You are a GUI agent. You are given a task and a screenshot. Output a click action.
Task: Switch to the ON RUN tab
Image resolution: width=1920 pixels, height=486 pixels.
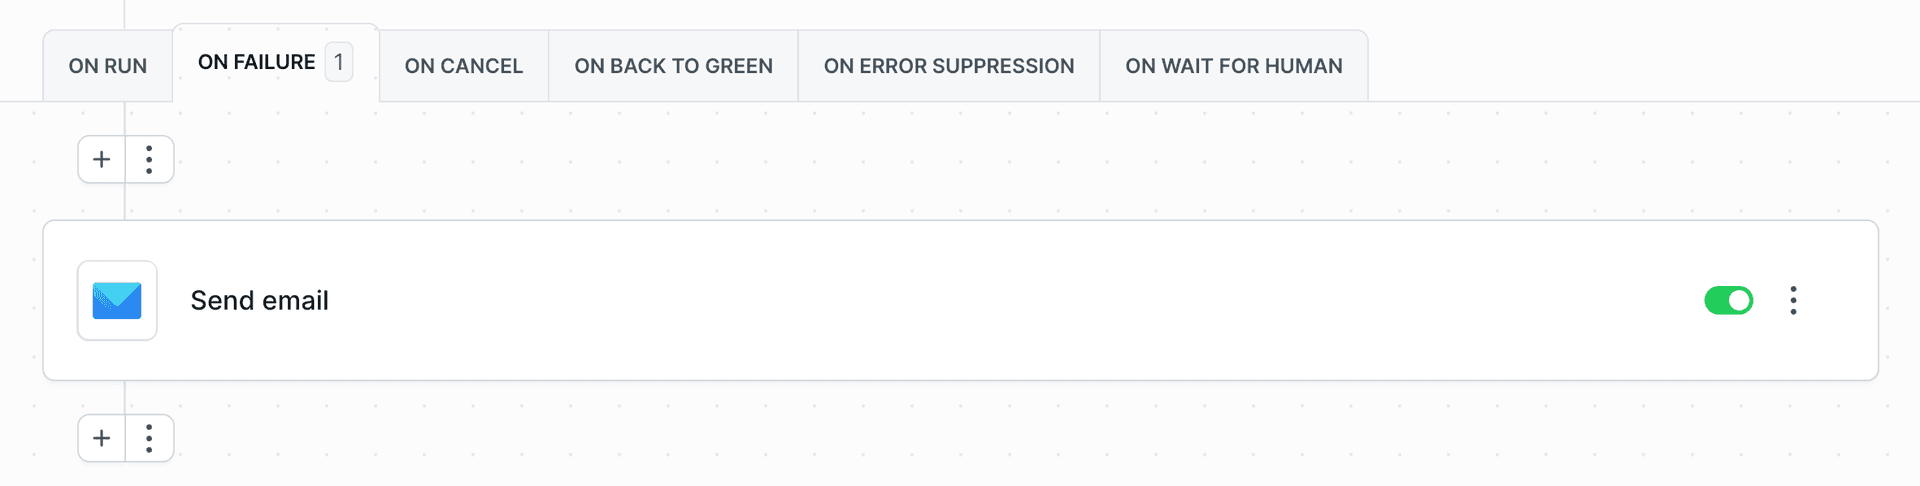coord(108,66)
